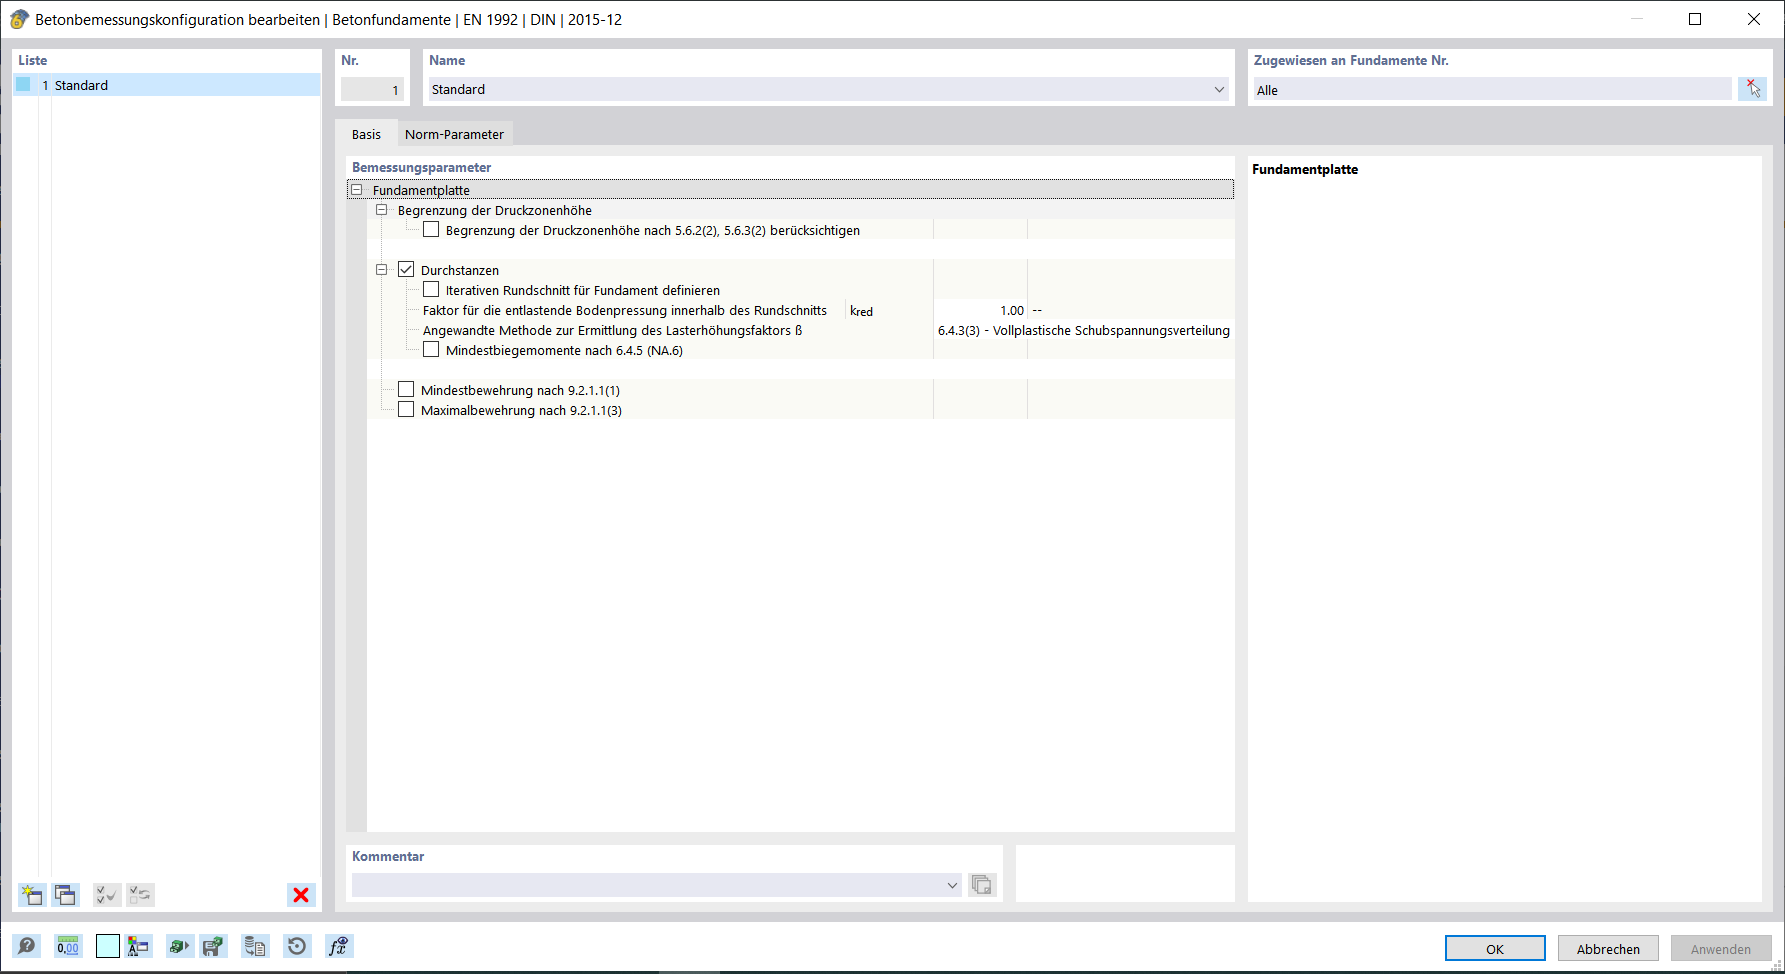
Task: Collapse the Fundamentplatte tree node
Action: tap(356, 190)
